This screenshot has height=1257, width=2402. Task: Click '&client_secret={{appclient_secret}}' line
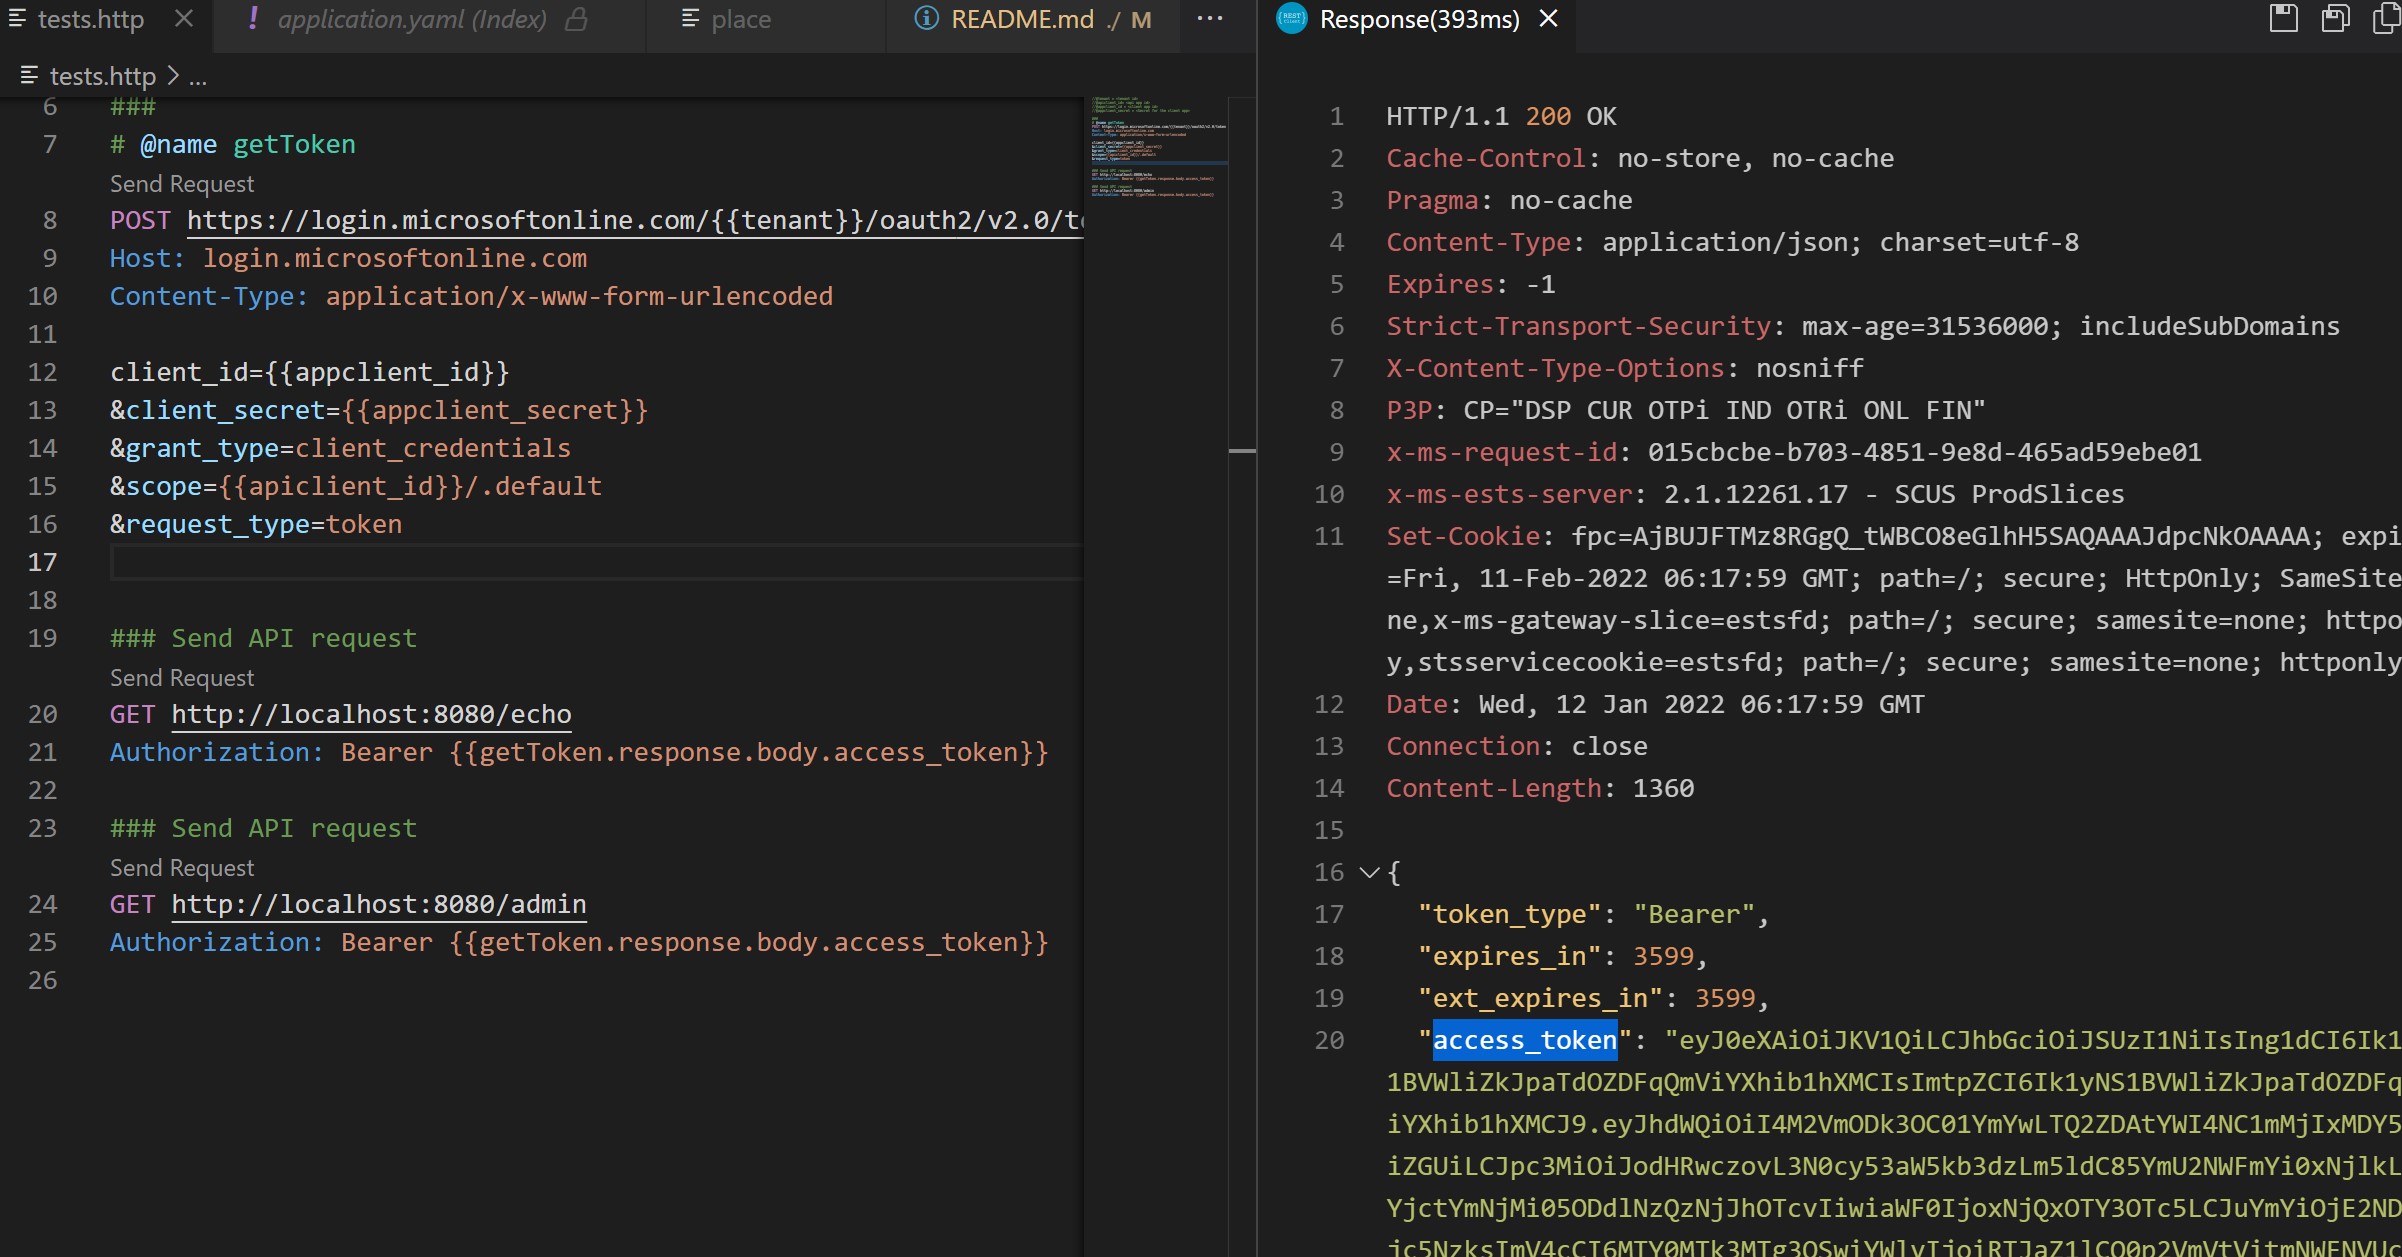[379, 410]
